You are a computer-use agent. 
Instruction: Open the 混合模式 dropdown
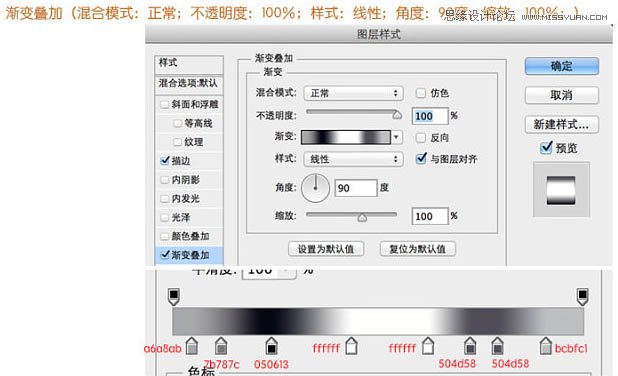(x=354, y=93)
